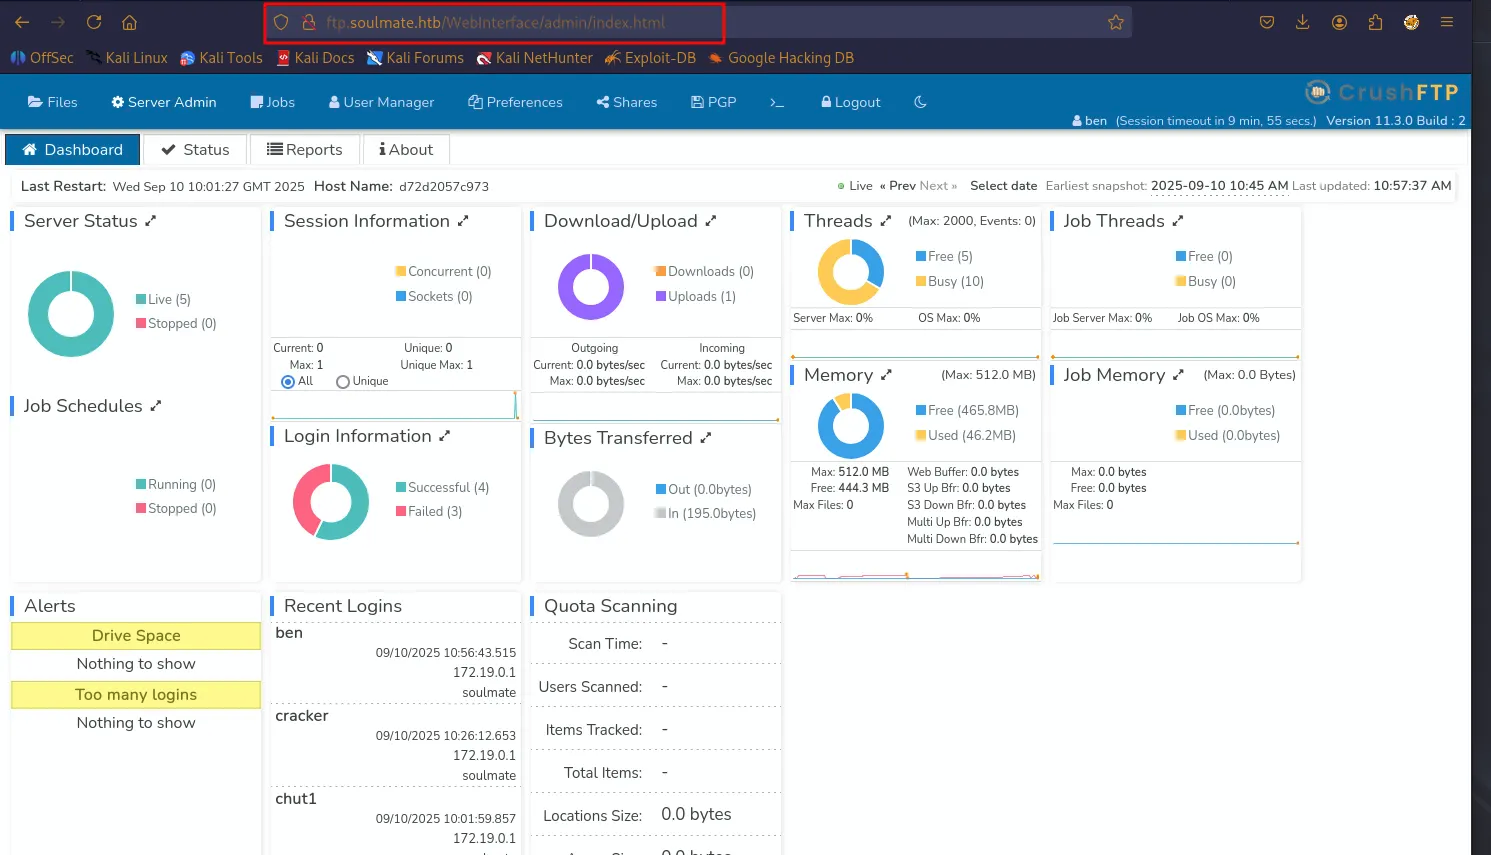Bookmark this page with the star icon
Viewport: 1491px width, 855px height.
tap(1116, 22)
